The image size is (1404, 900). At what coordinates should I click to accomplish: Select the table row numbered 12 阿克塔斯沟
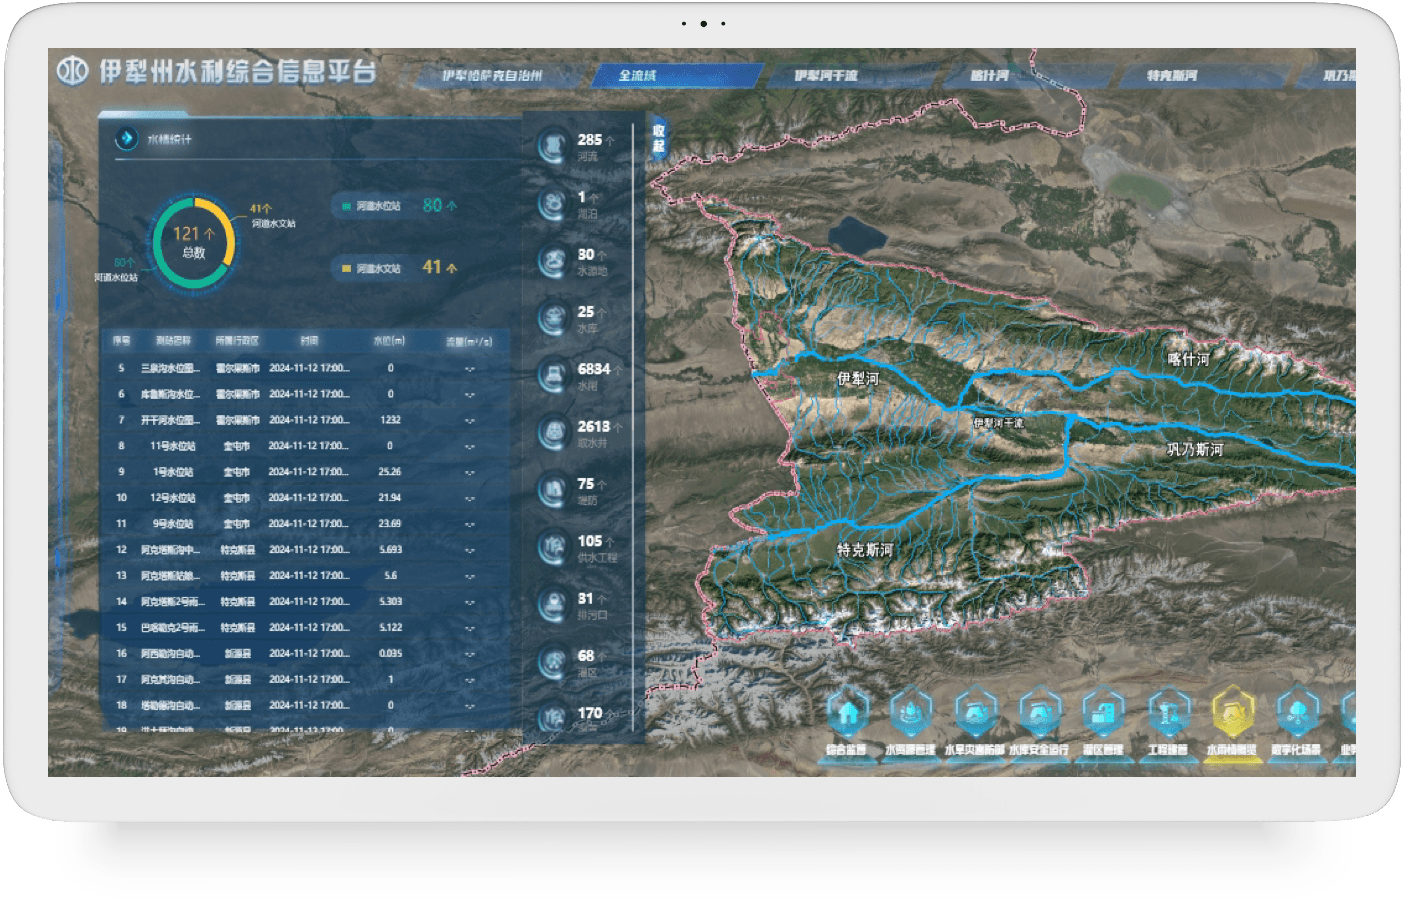305,550
